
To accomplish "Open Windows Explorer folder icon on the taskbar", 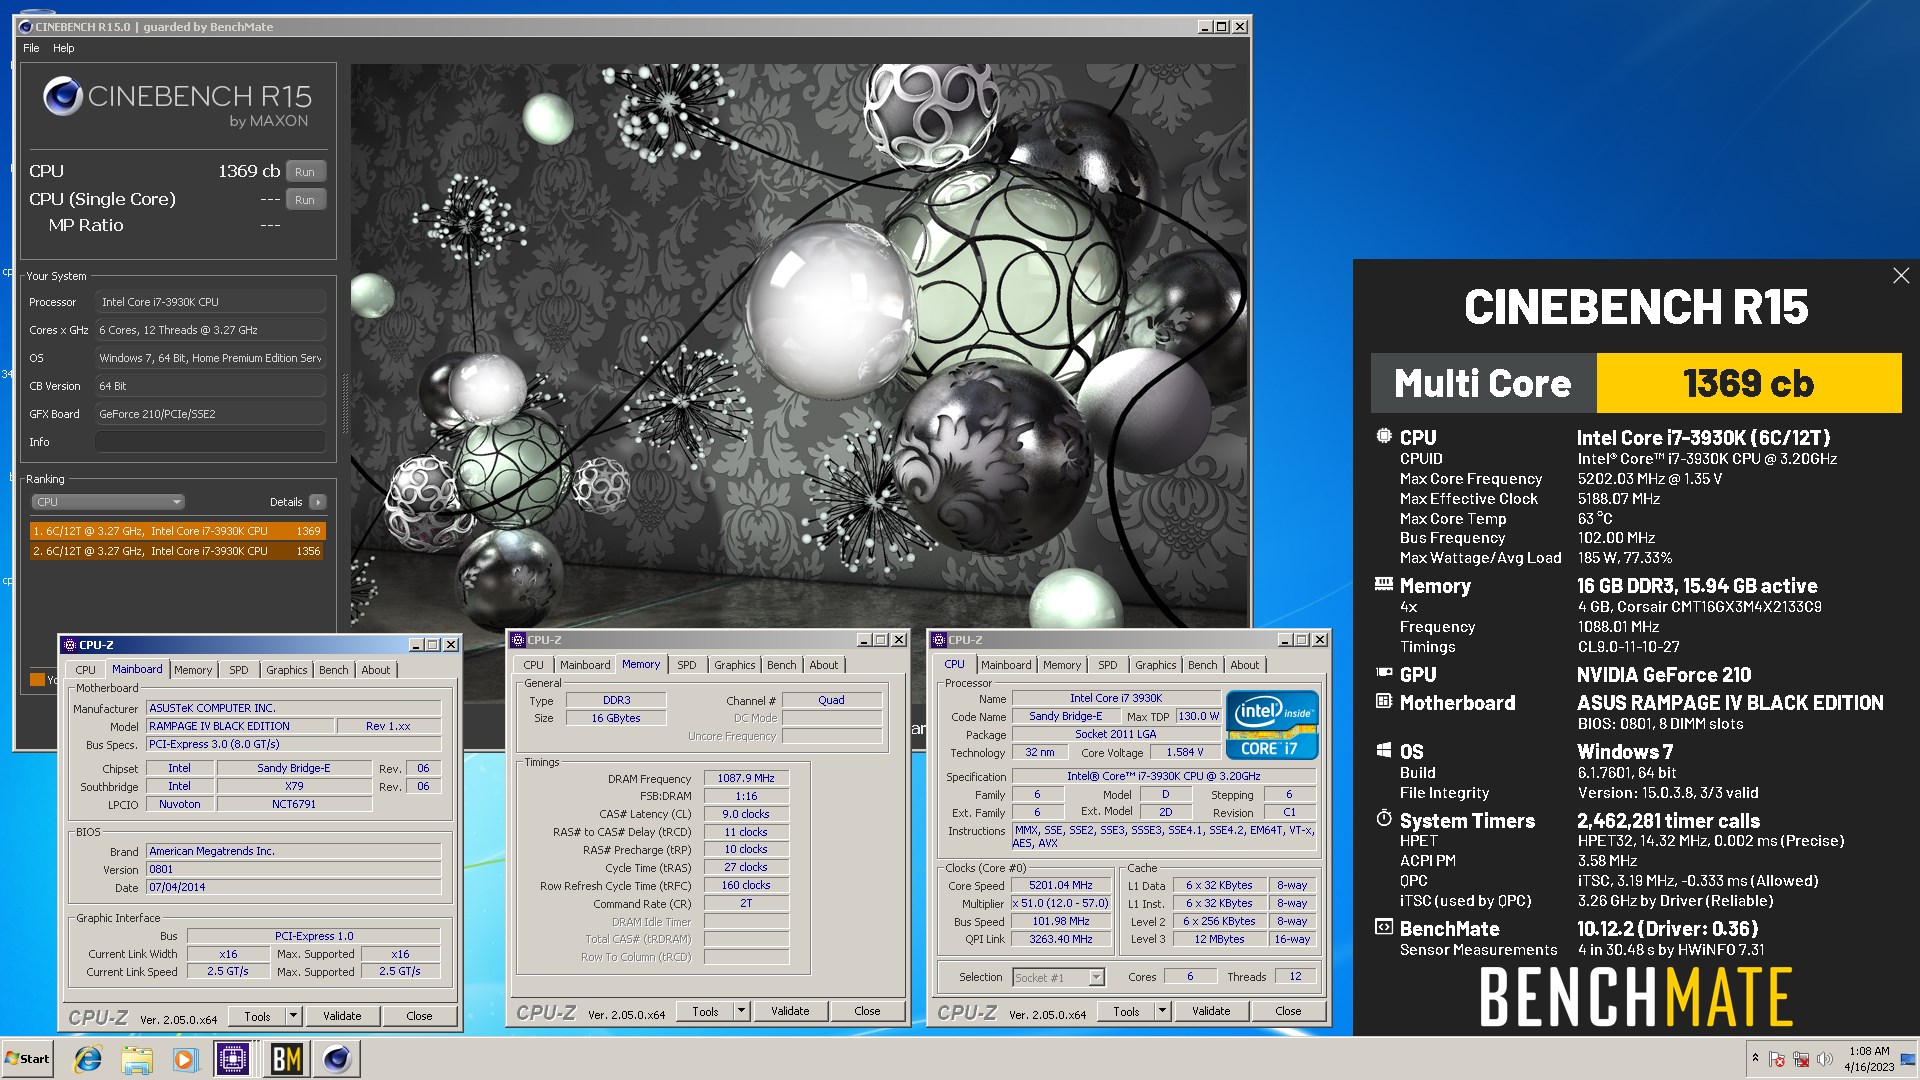I will (x=137, y=1059).
